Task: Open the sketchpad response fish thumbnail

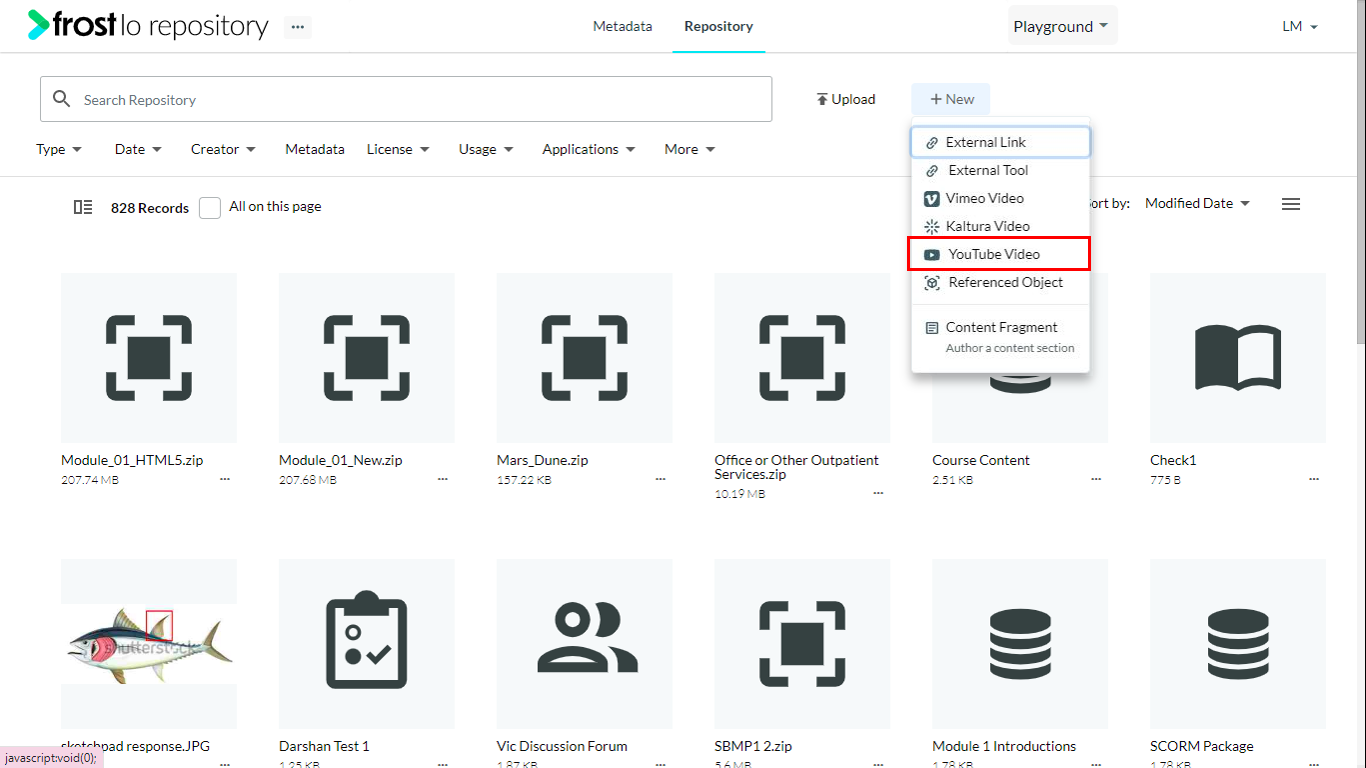Action: [149, 644]
